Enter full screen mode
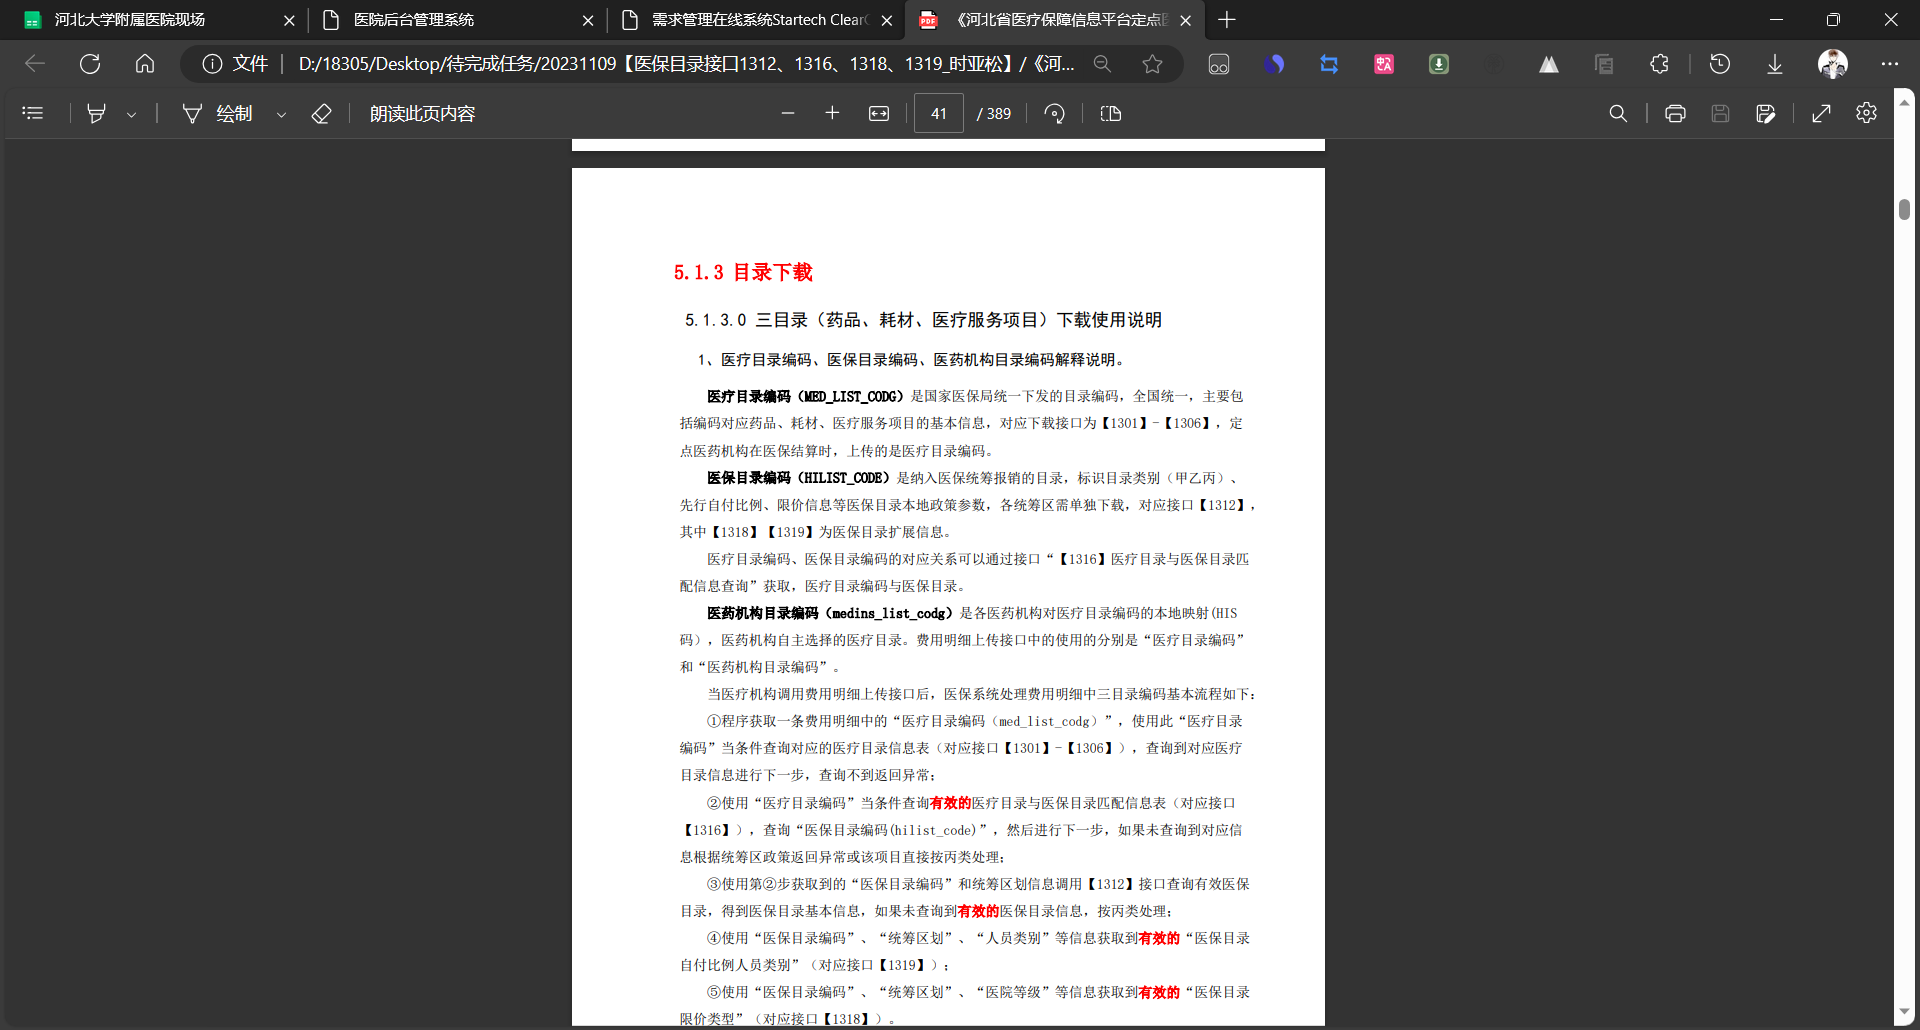Viewport: 1920px width, 1030px height. [1821, 113]
